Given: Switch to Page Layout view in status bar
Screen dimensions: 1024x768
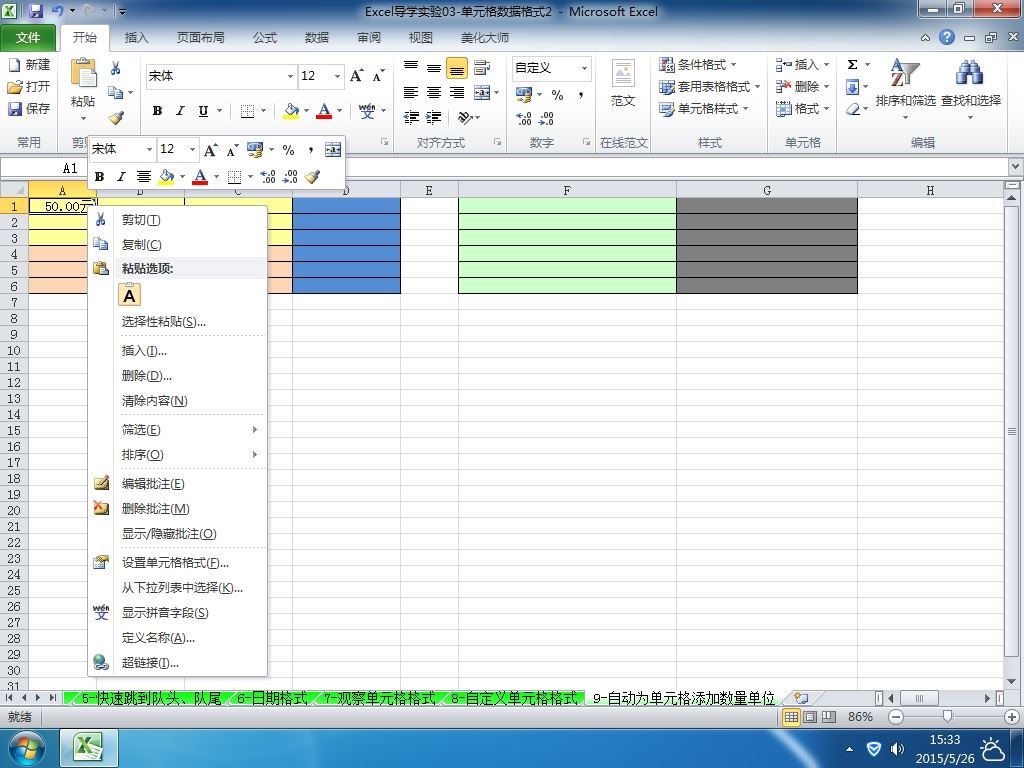Looking at the screenshot, I should click(810, 717).
